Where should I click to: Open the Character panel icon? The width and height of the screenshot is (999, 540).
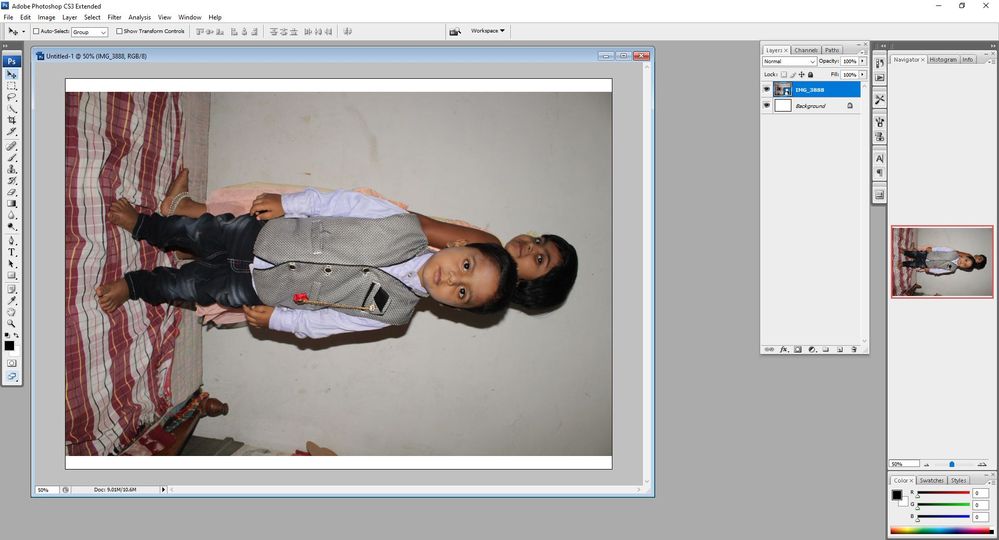[x=879, y=159]
